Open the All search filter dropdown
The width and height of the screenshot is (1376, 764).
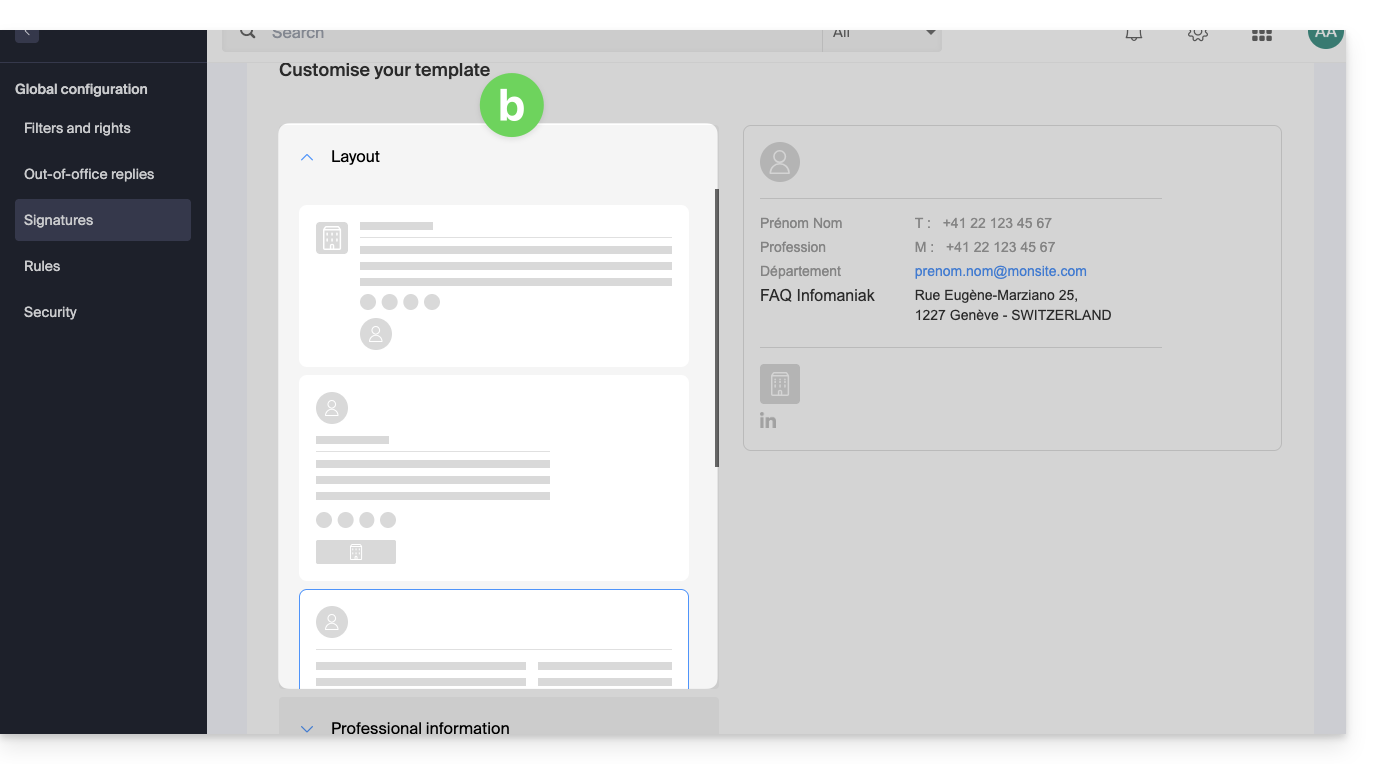(882, 35)
